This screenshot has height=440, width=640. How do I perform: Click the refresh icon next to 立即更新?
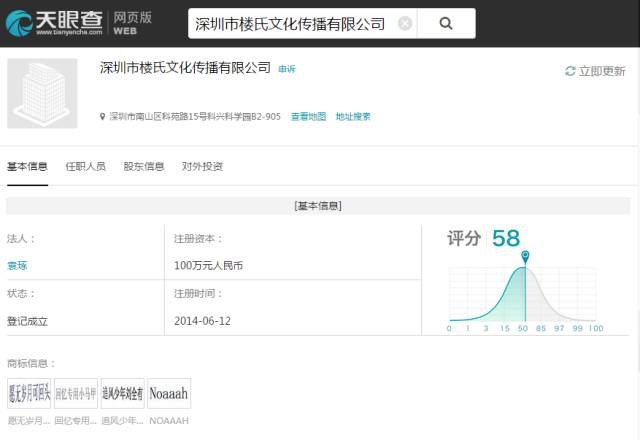point(570,71)
